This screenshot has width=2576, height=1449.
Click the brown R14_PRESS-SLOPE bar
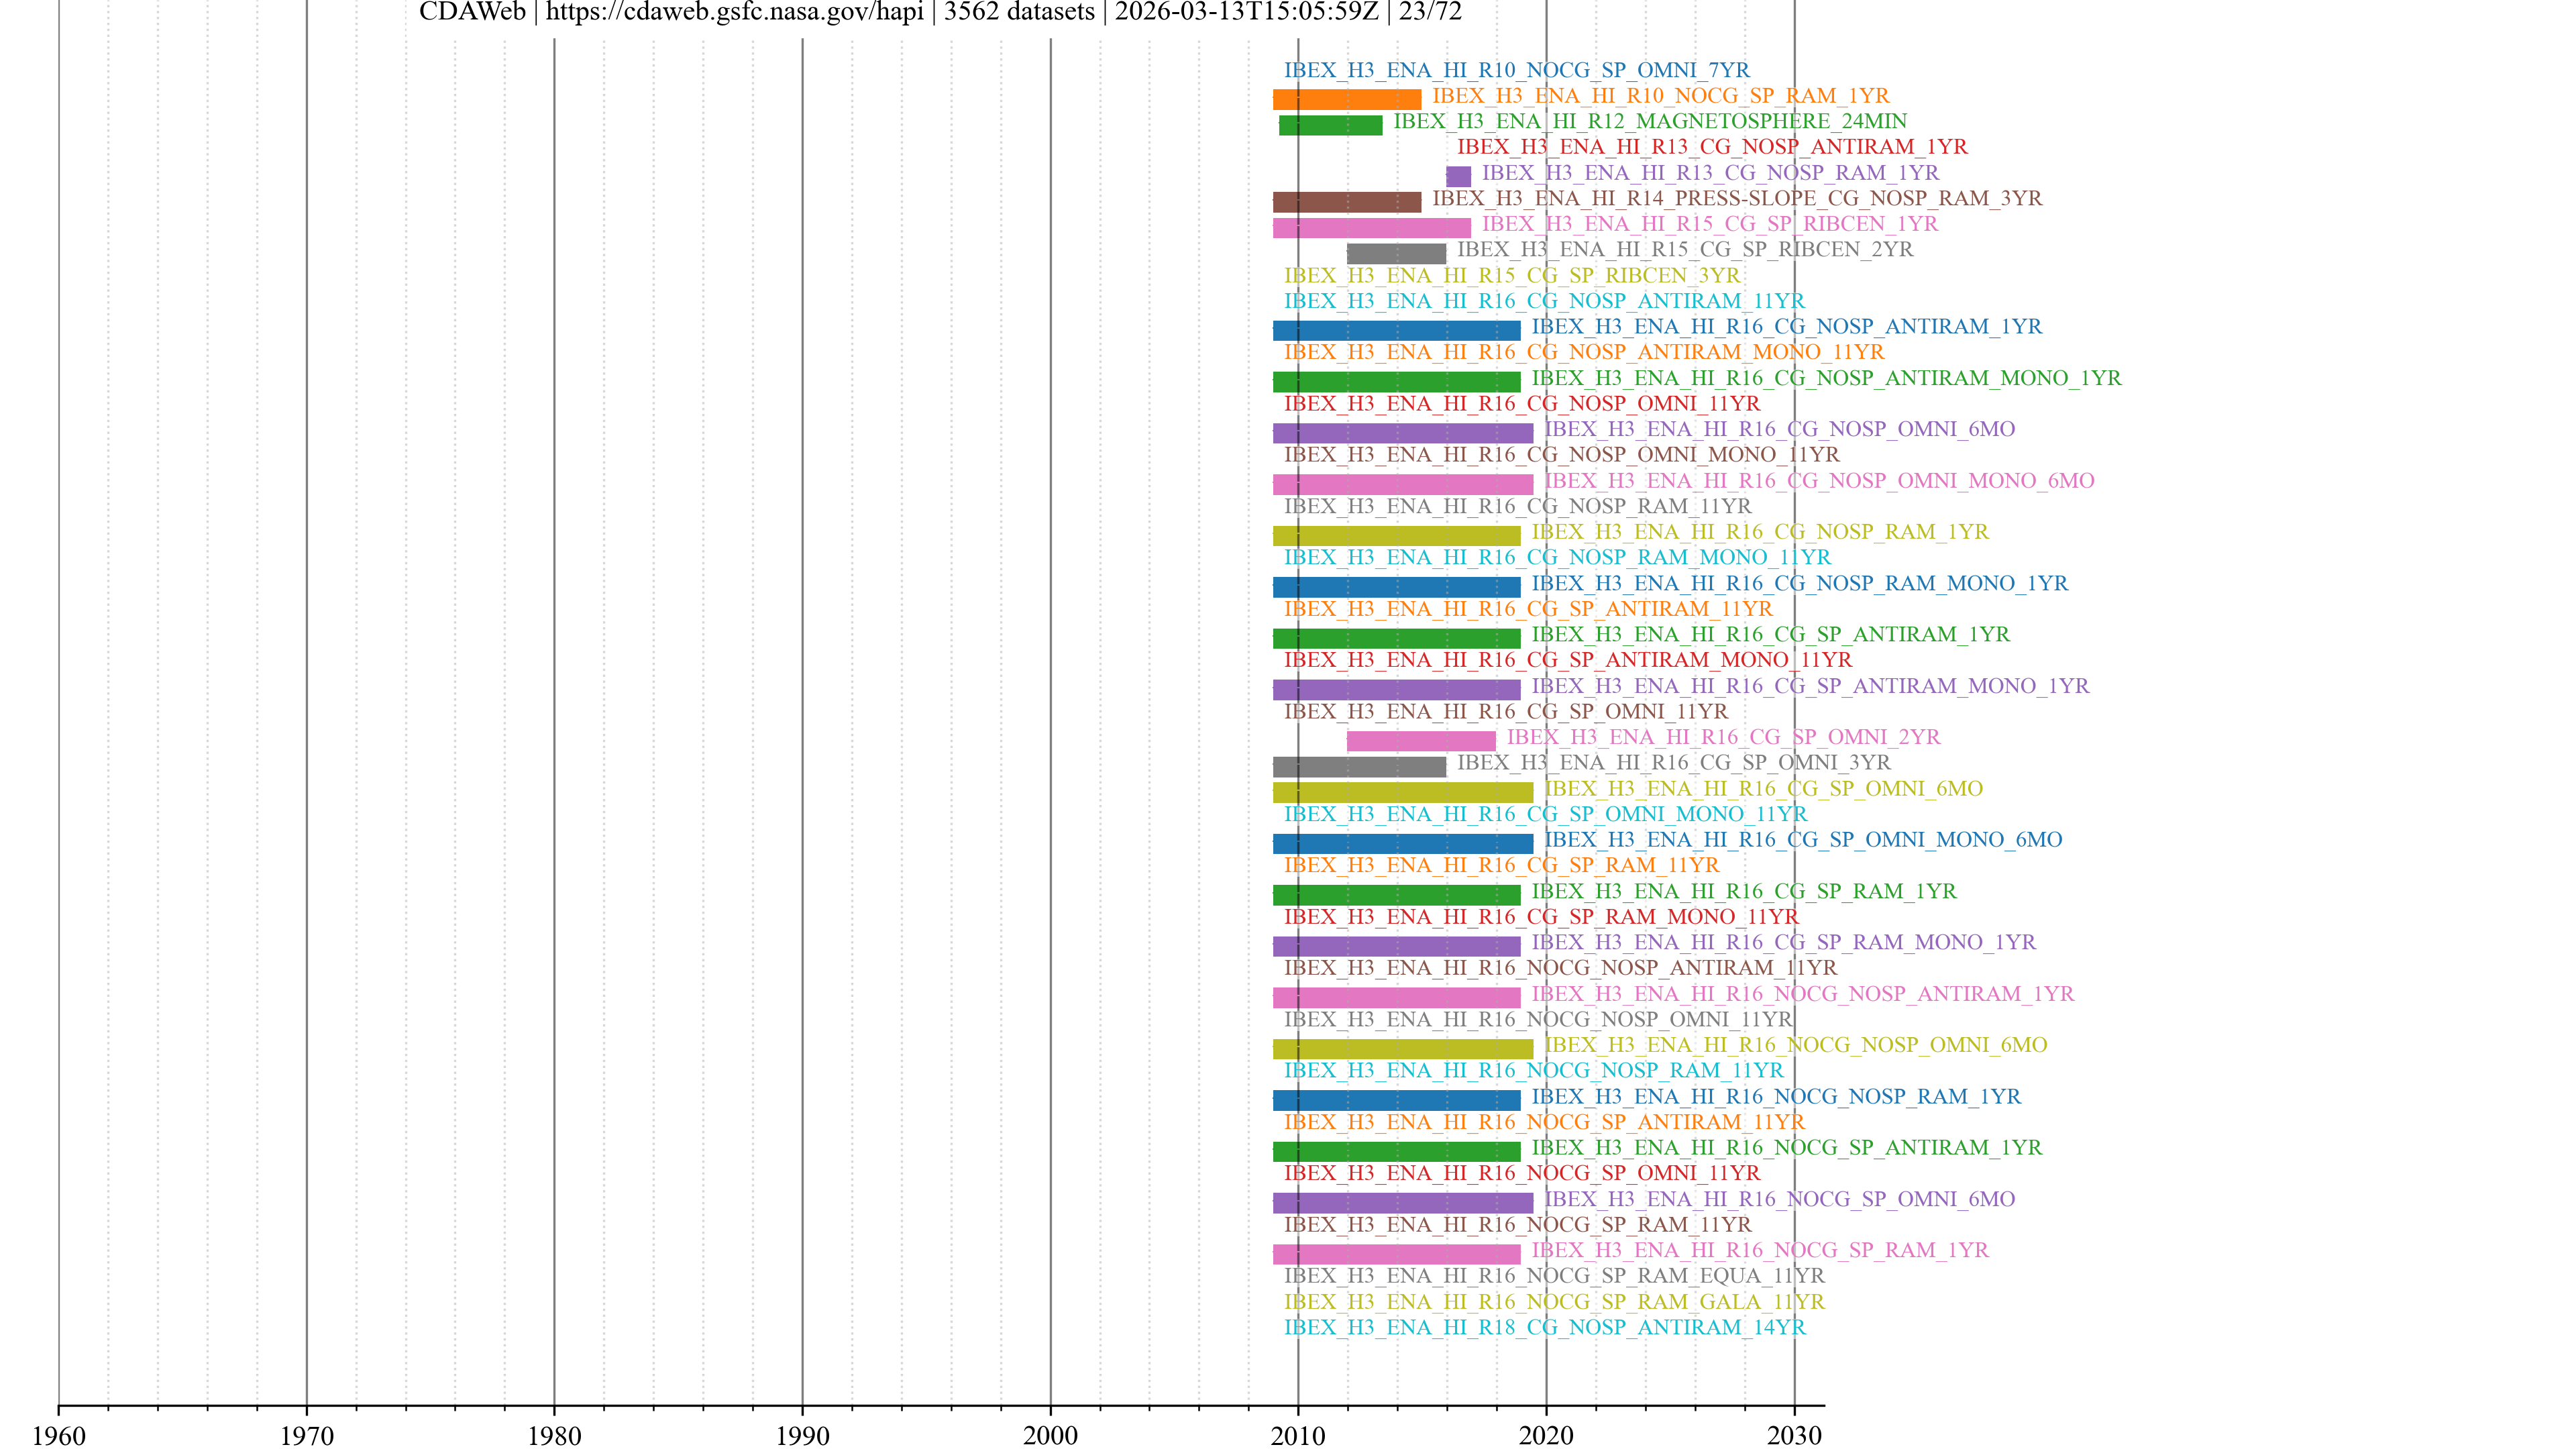click(1346, 202)
